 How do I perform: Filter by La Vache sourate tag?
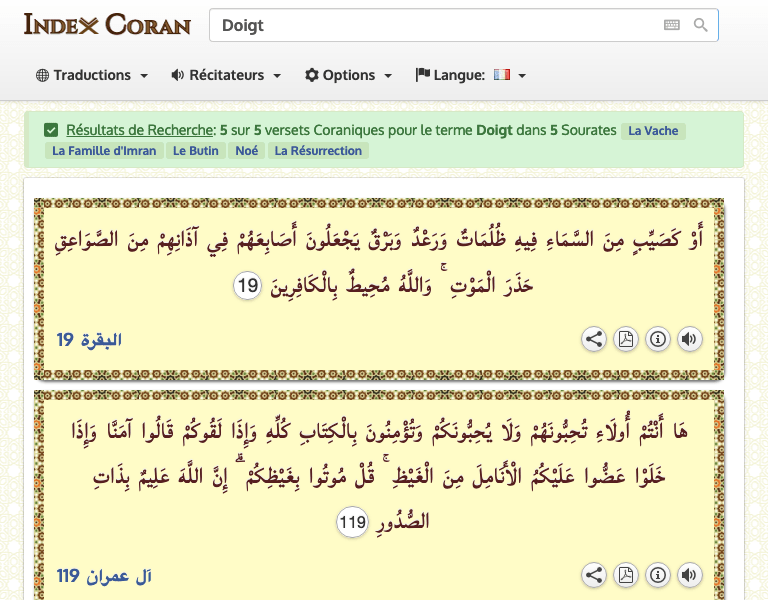pos(652,131)
